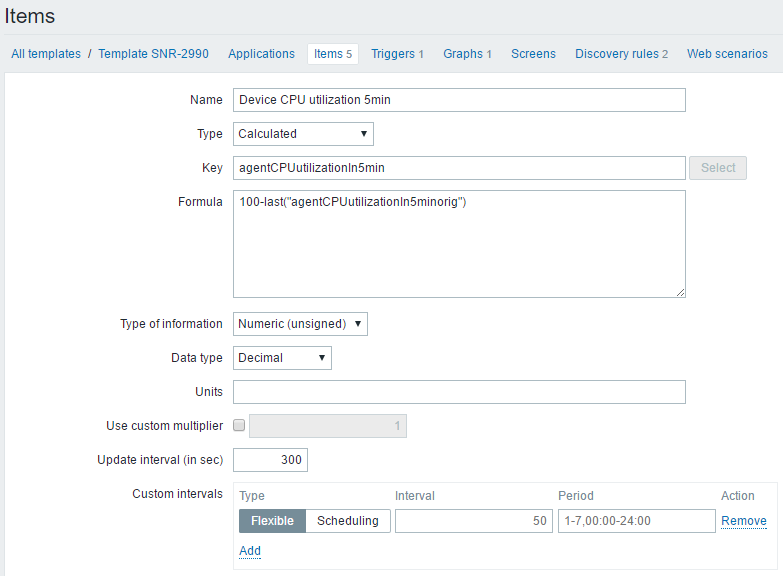
Task: Remove the custom interval row
Action: (x=744, y=521)
